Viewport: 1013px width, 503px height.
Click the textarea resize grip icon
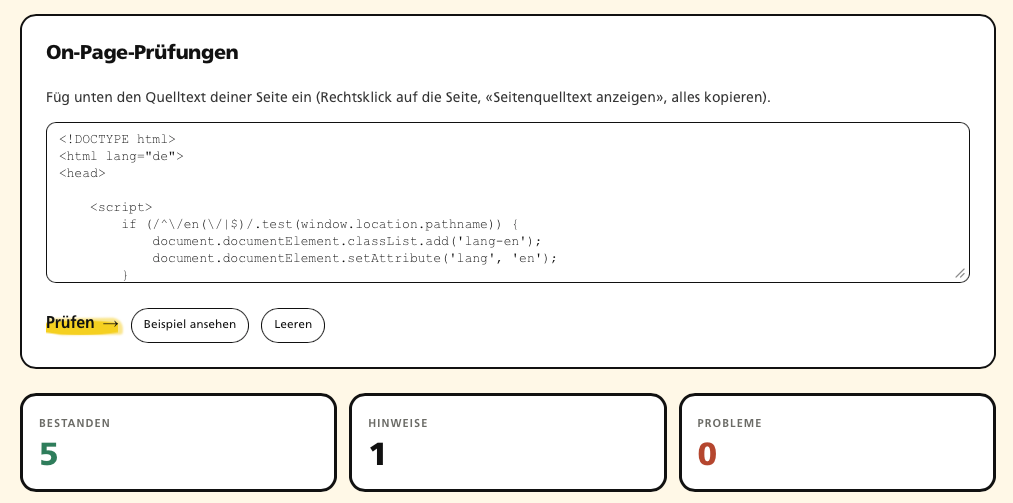pos(960,274)
